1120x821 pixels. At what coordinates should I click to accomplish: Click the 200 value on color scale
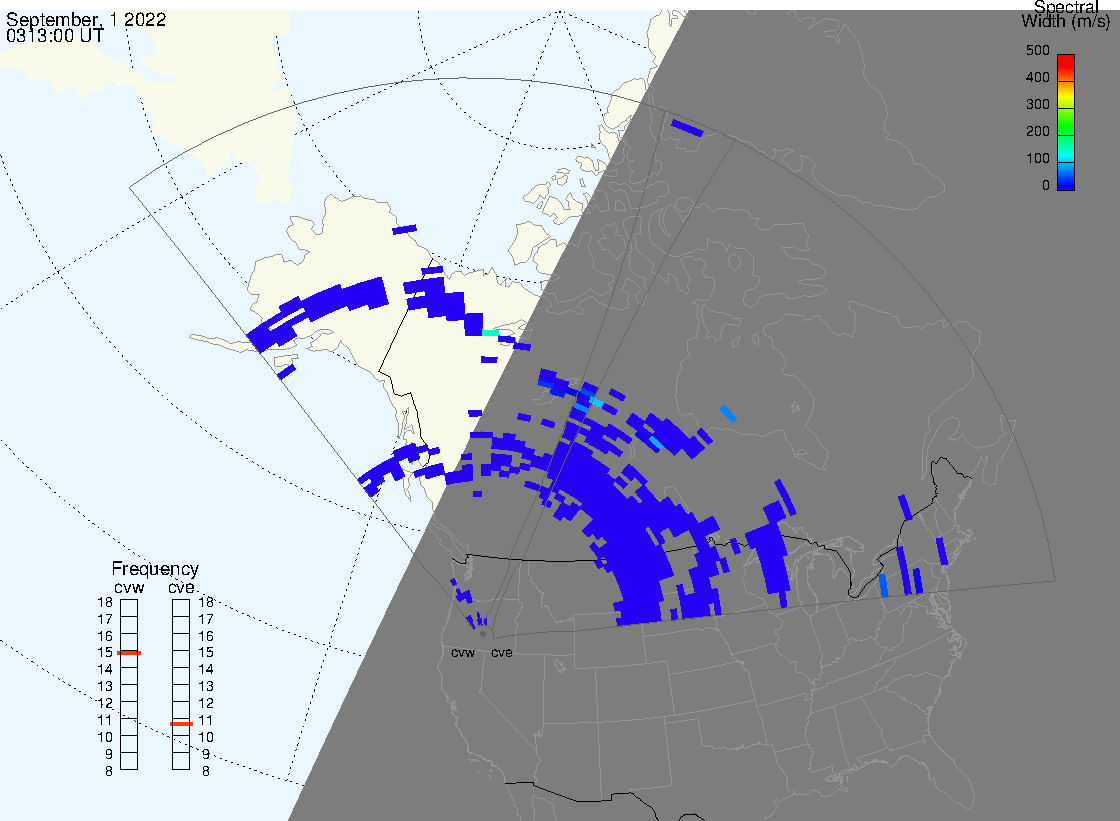coord(1037,131)
